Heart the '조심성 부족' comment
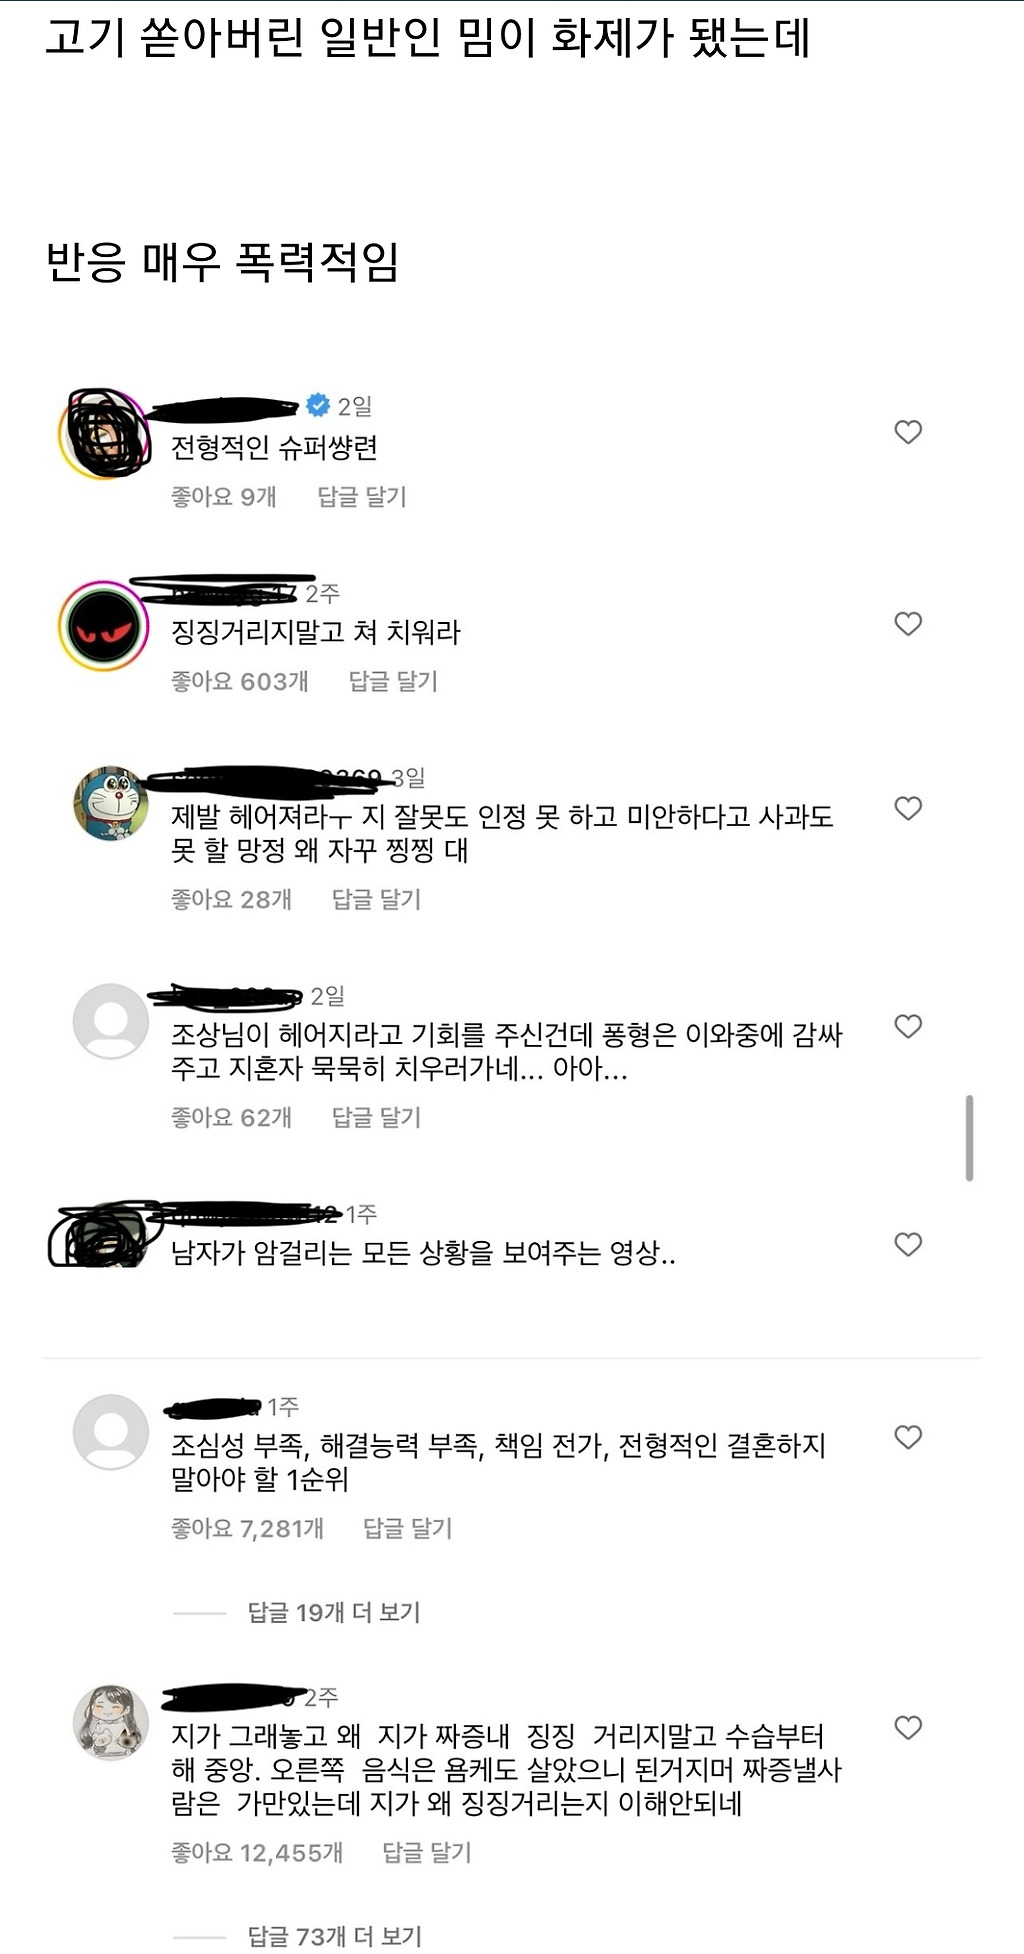Image resolution: width=1024 pixels, height=1954 pixels. pos(908,1437)
